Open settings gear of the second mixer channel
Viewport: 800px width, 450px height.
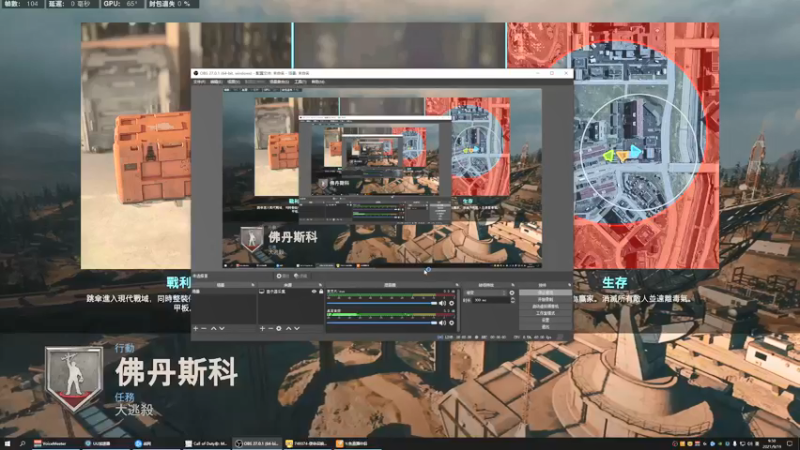(x=451, y=322)
